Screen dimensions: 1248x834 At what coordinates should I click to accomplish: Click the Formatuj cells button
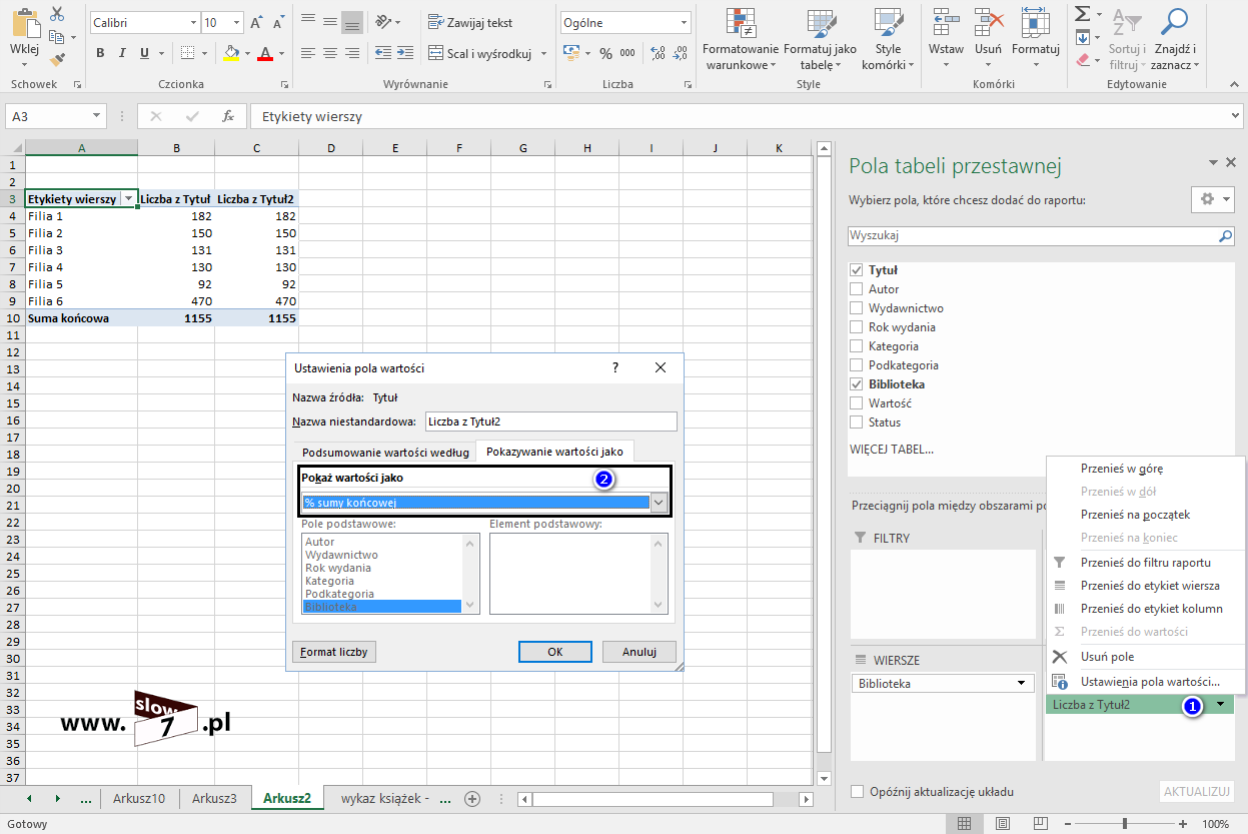point(1035,40)
